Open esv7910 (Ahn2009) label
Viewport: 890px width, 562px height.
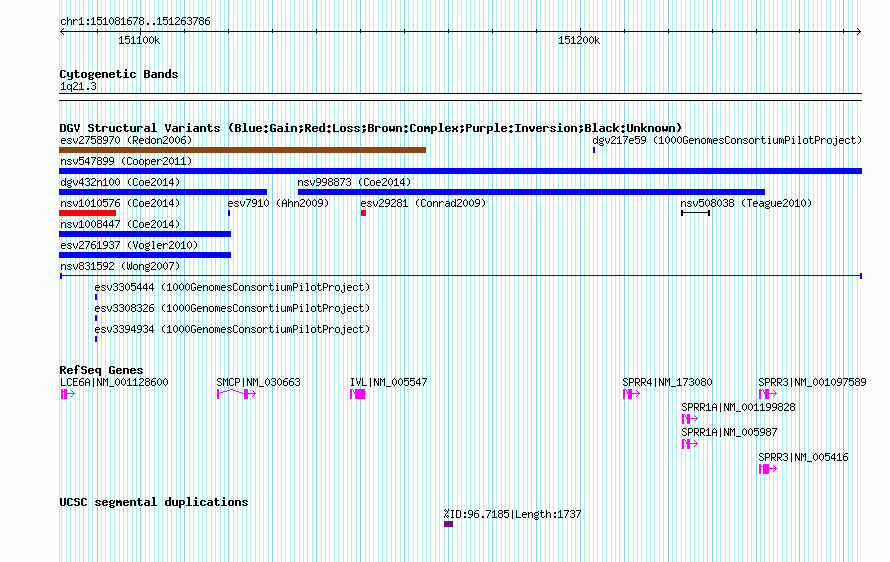click(278, 203)
